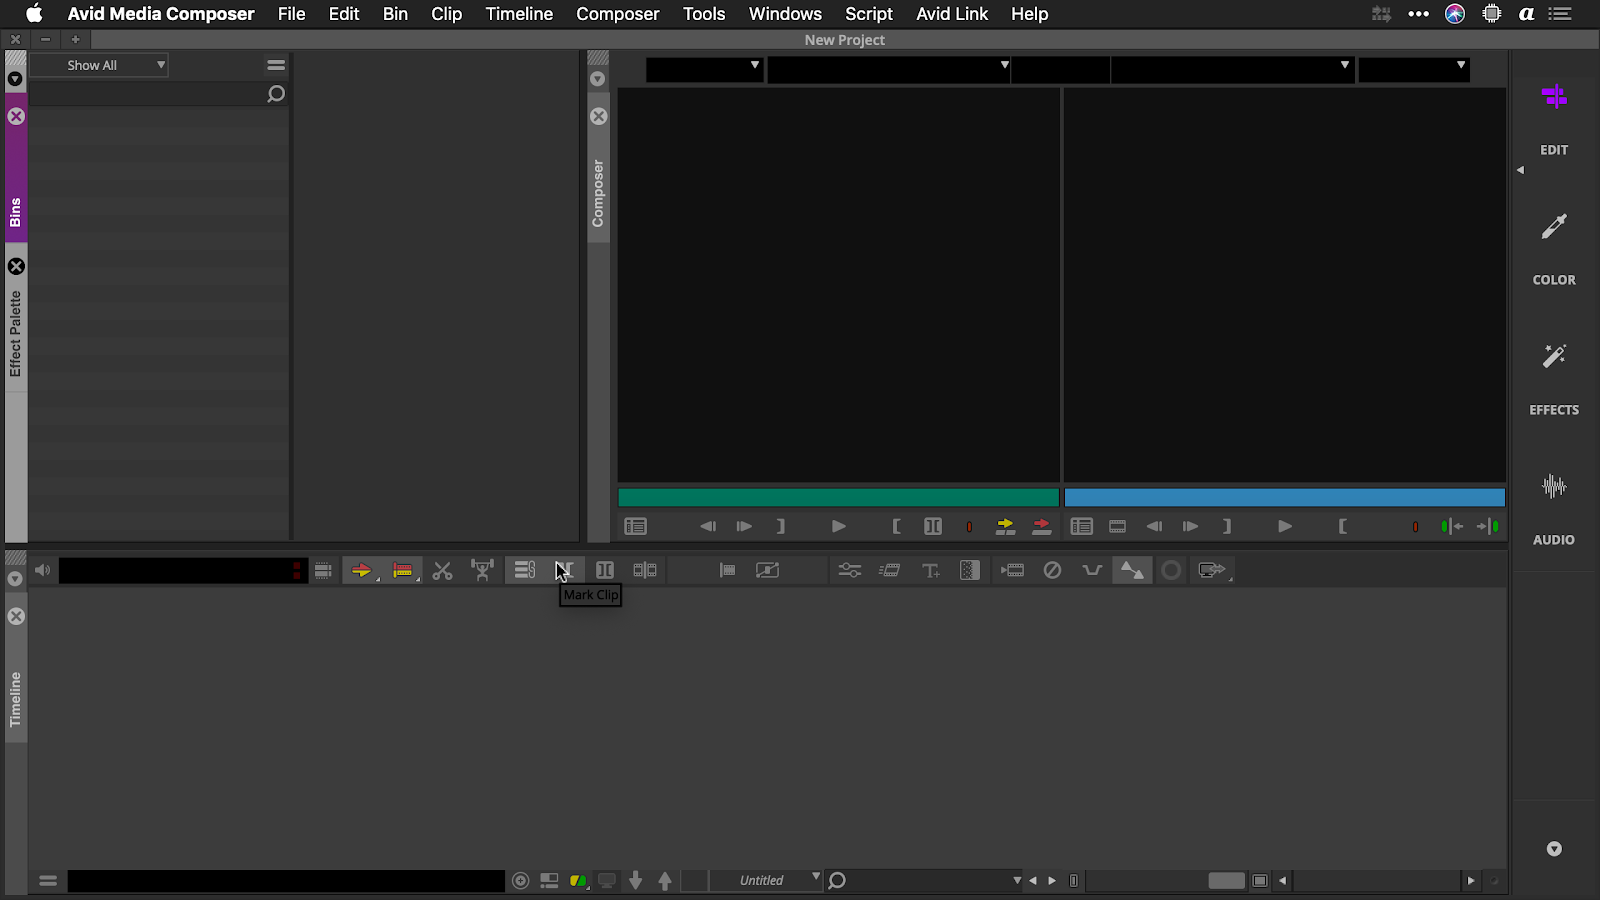Open the Show All dropdown in Bins
Screen dimensions: 1600x900
pos(99,65)
